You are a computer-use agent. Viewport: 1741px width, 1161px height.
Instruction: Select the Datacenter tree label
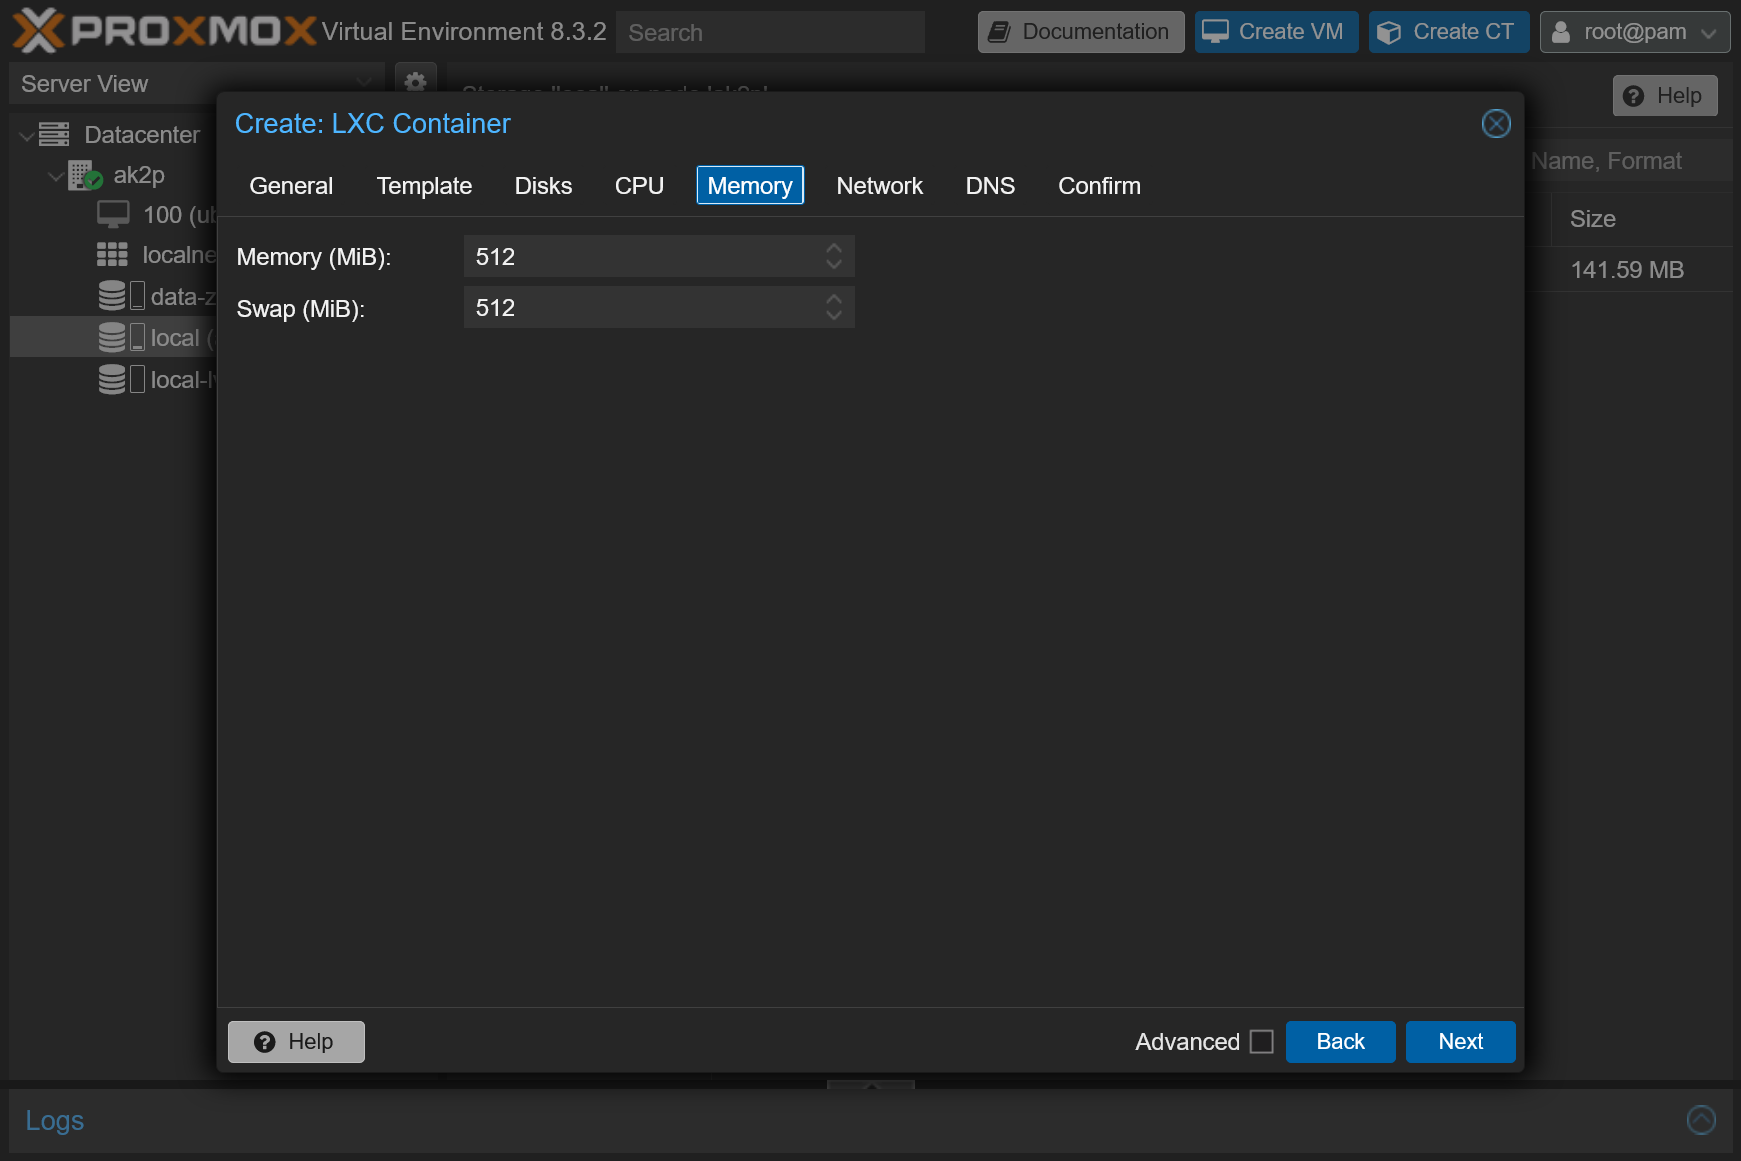click(x=142, y=135)
